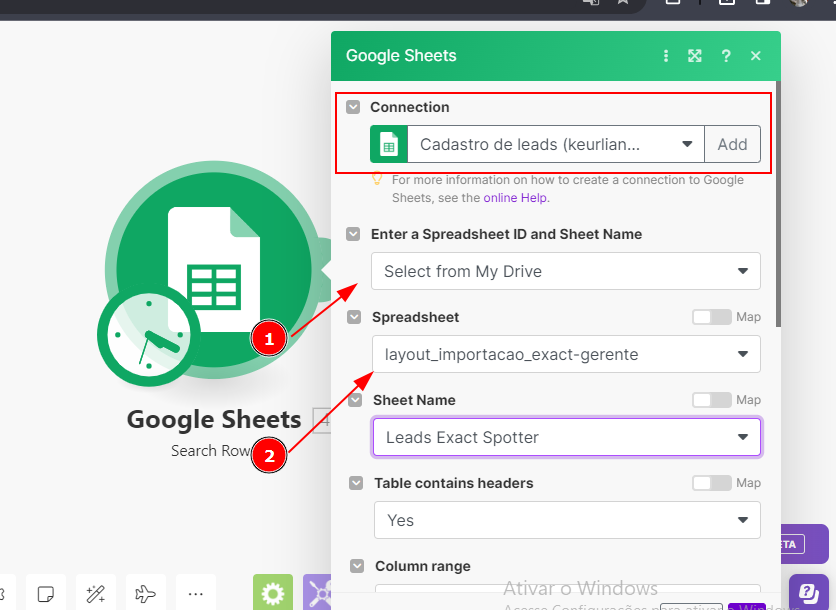Expand the Google Sheets panel to fullscreen
836x610 pixels.
click(695, 56)
